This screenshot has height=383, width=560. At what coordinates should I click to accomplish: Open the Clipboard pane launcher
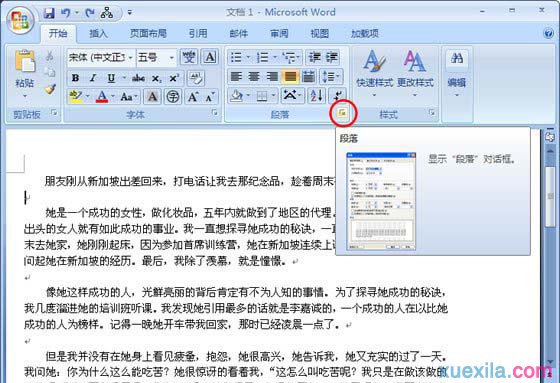(54, 113)
